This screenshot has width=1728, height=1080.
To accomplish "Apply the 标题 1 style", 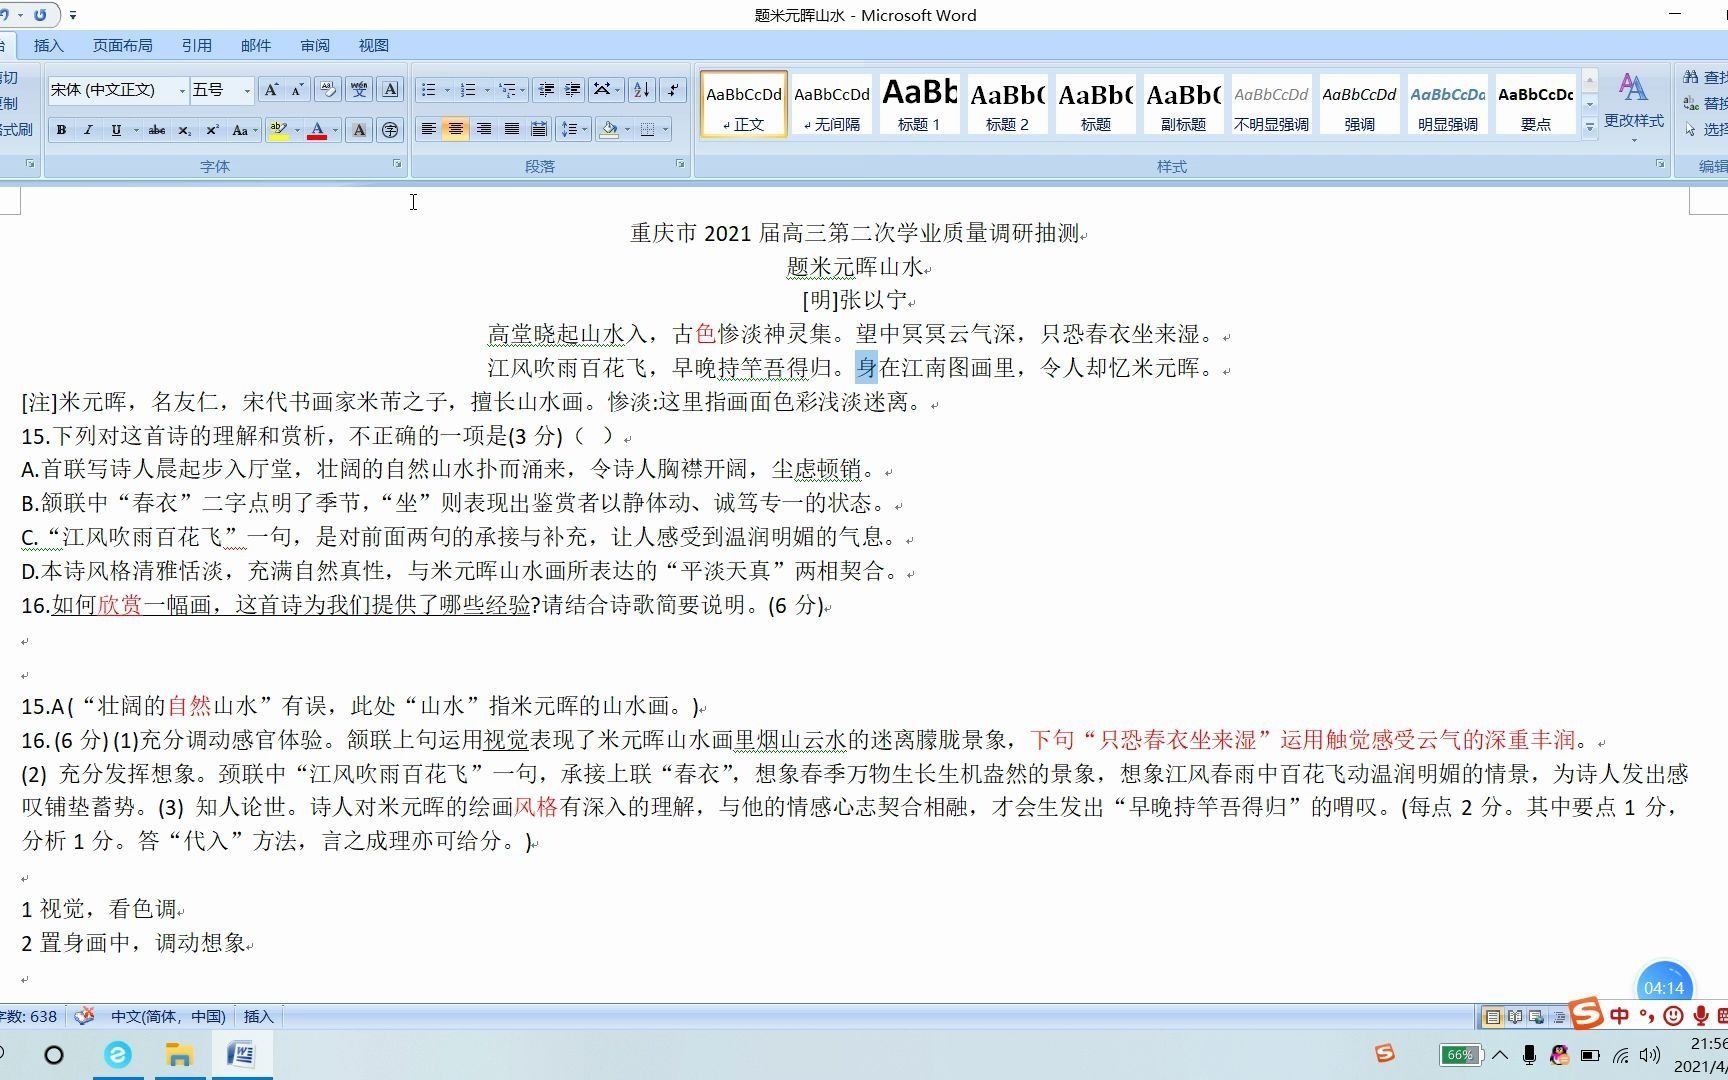I will [919, 103].
